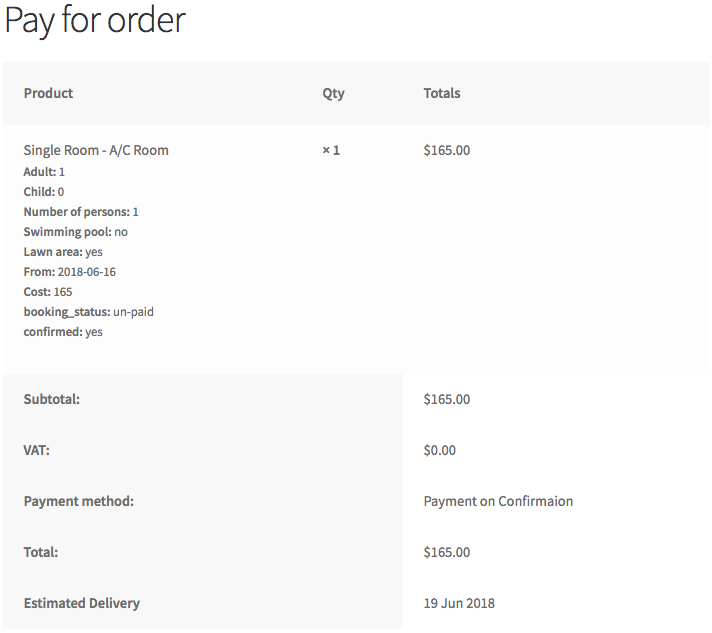The image size is (712, 633).
Task: Click the VAT amount $0.00
Action: (440, 450)
